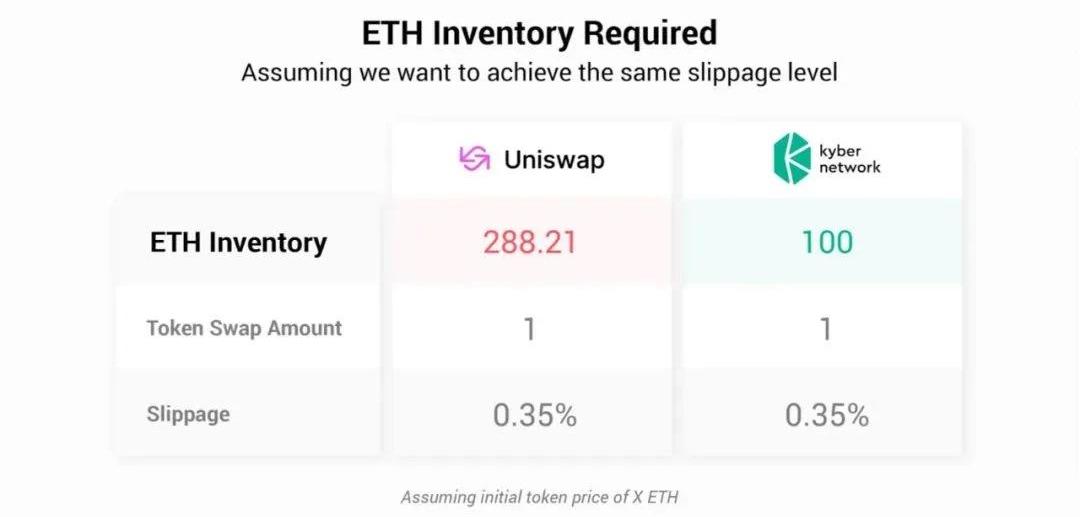Viewport: 1080px width, 517px height.
Task: Select the ETH Inventory row label
Action: [x=238, y=242]
